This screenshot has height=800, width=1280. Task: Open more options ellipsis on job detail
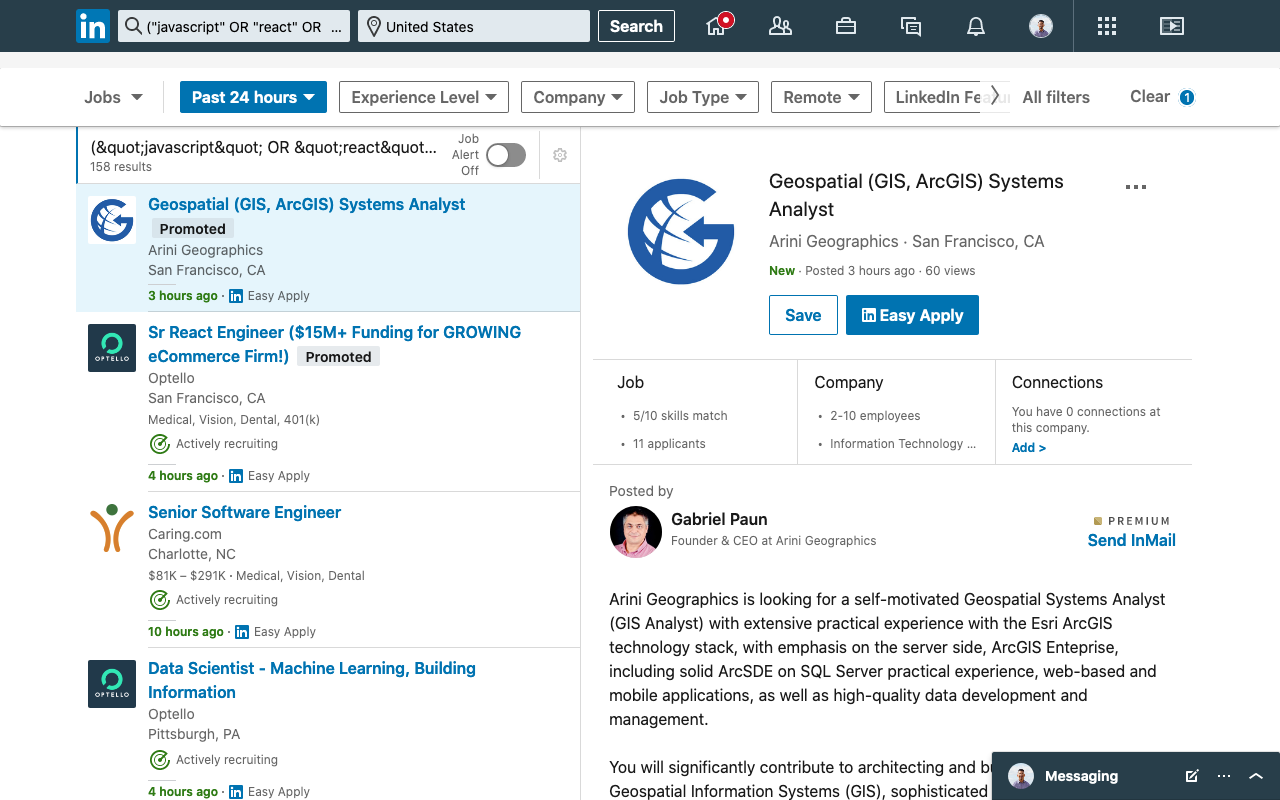(x=1135, y=187)
